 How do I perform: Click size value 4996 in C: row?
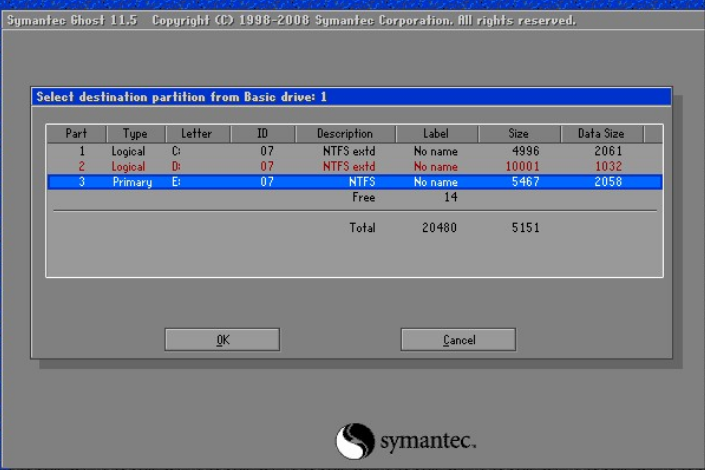point(525,151)
